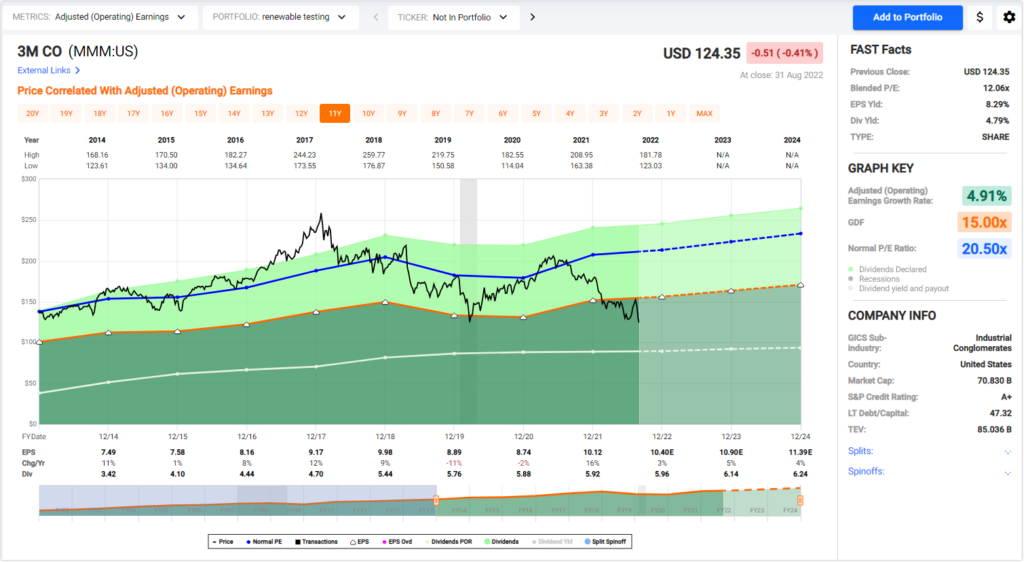
Task: Toggle Dividends POR in chart legend
Action: pyautogui.click(x=448, y=542)
